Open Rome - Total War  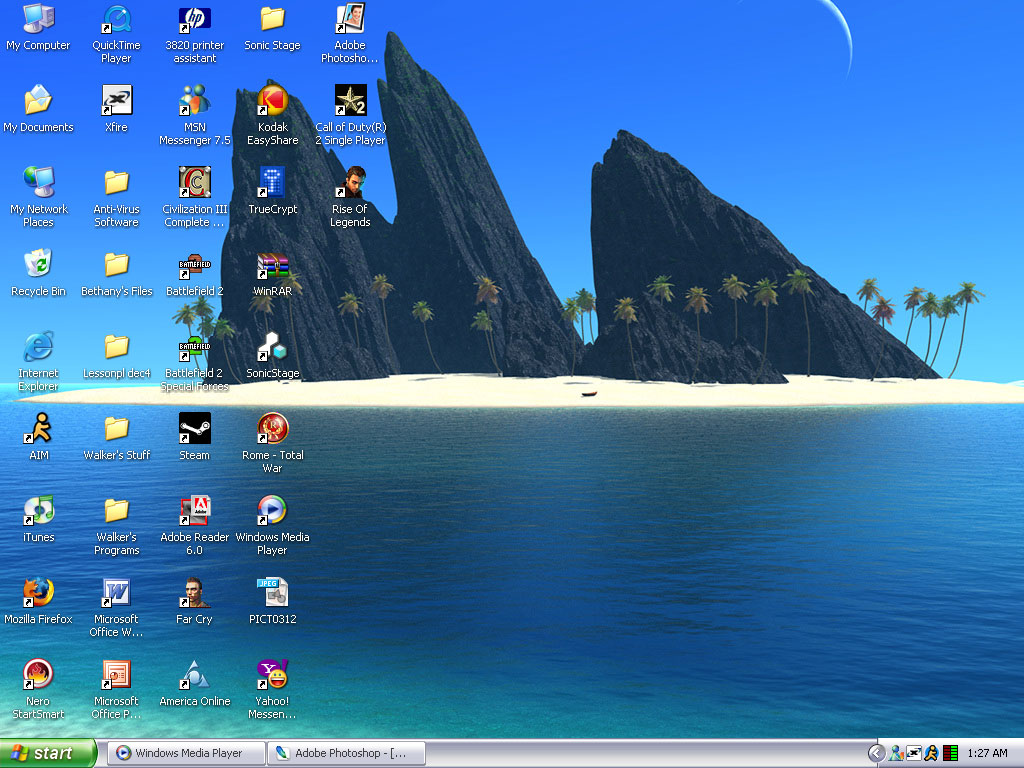pyautogui.click(x=272, y=428)
